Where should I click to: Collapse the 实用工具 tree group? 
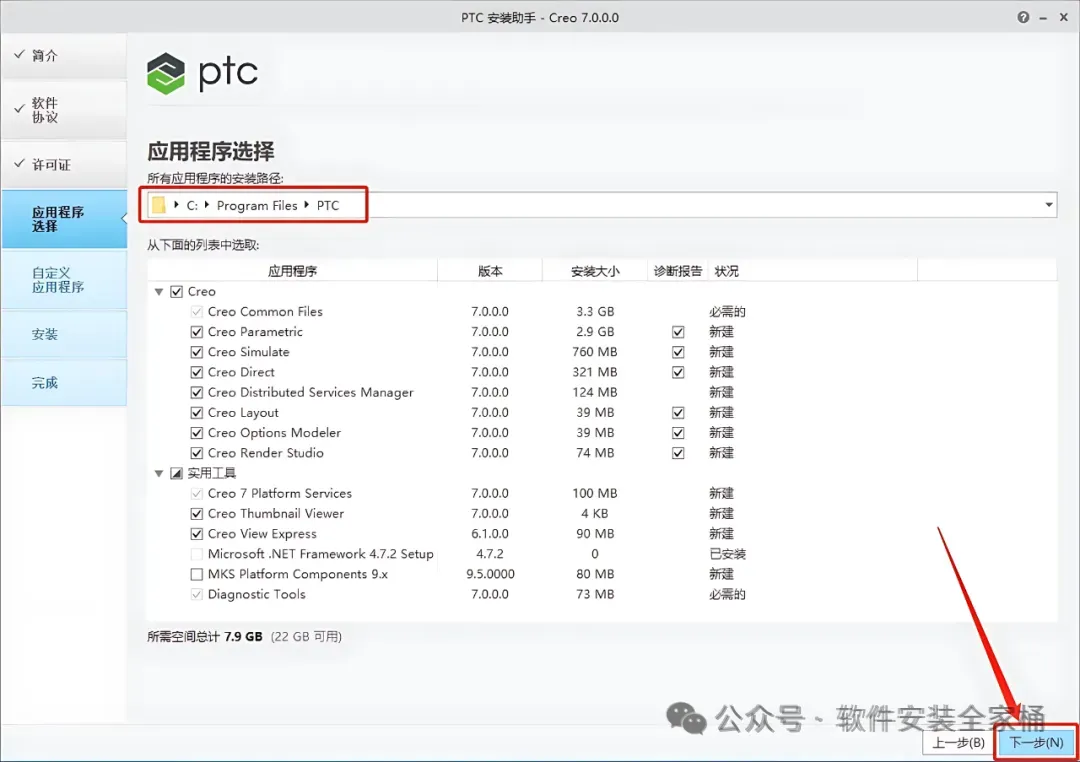(x=158, y=473)
